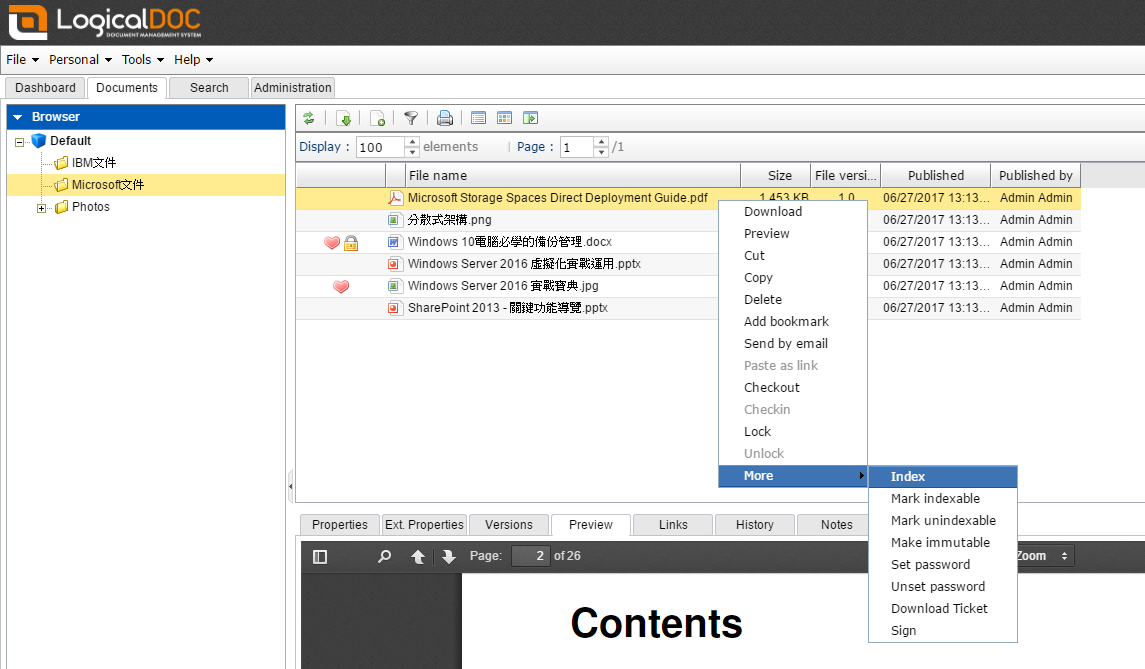Click the Photos folder icon
This screenshot has width=1145, height=669.
tap(61, 207)
